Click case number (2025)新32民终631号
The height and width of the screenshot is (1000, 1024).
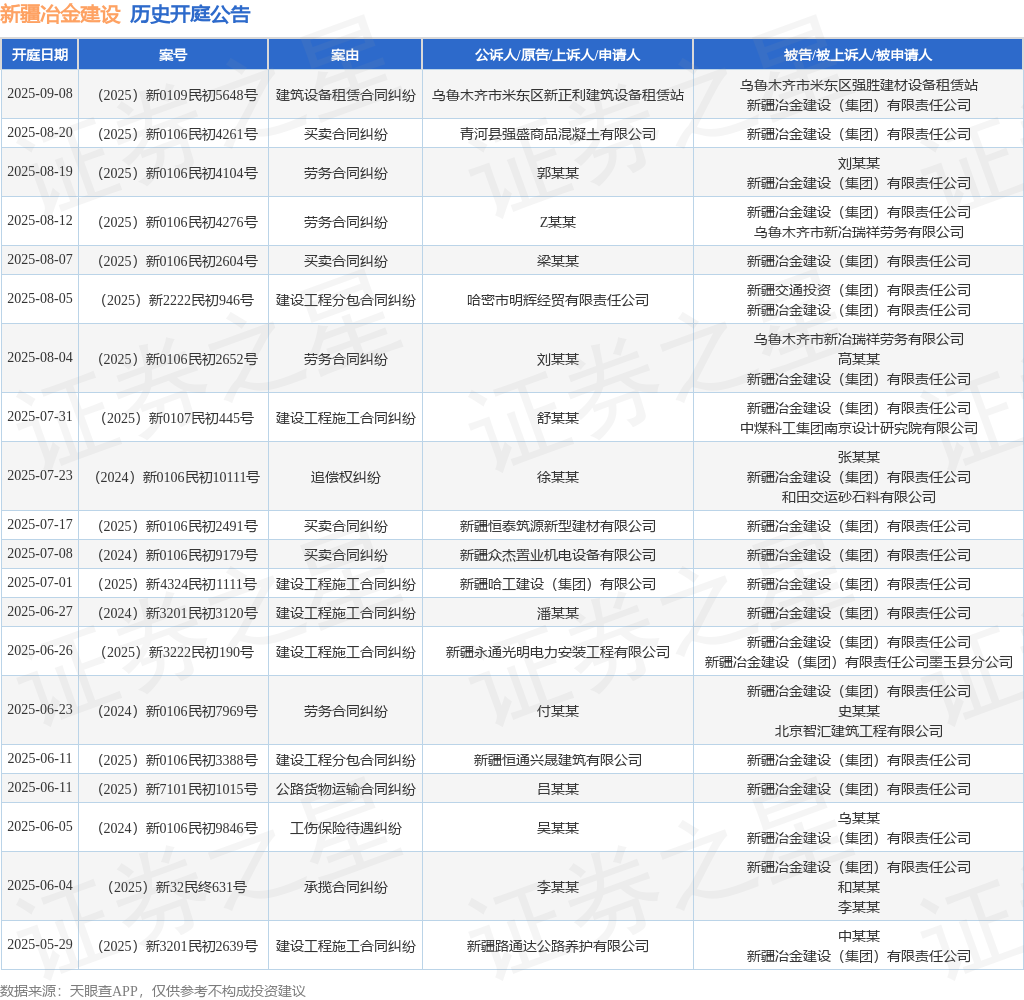[177, 887]
